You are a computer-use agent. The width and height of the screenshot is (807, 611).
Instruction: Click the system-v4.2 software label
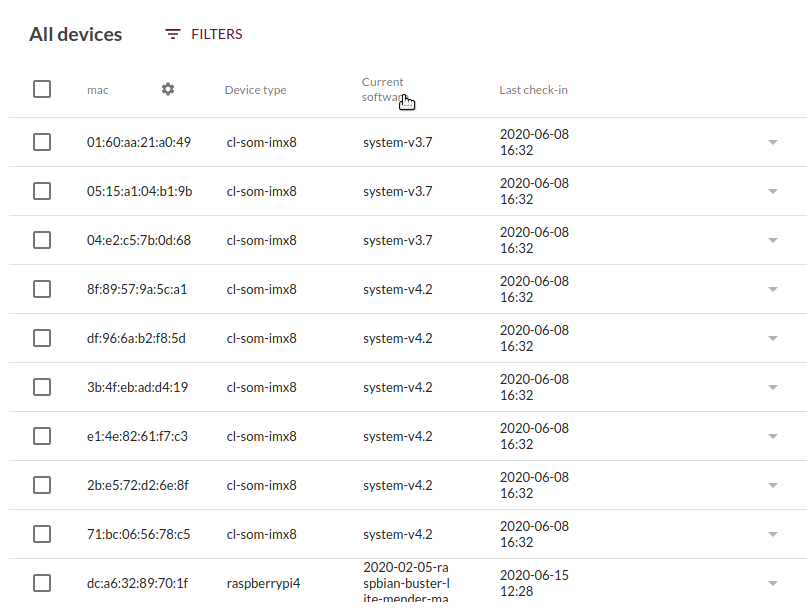pos(391,288)
